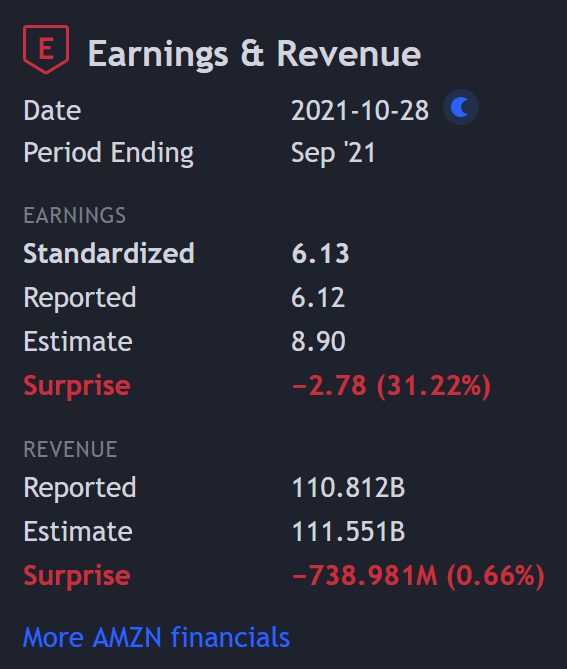Click the EARNINGS section header

tap(75, 215)
